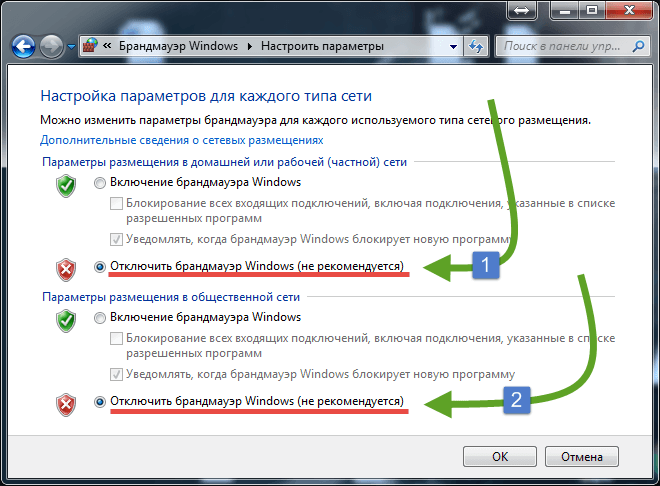Viewport: 660px width, 486px height.
Task: Close the firewall settings window
Action: tap(629, 11)
